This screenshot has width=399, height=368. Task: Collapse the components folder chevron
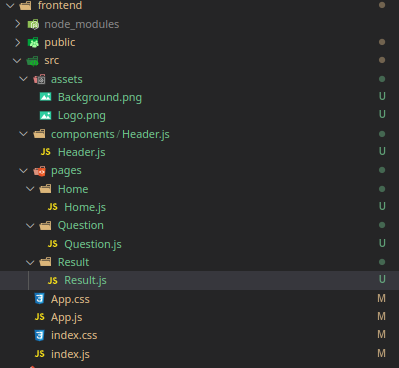[x=23, y=134]
